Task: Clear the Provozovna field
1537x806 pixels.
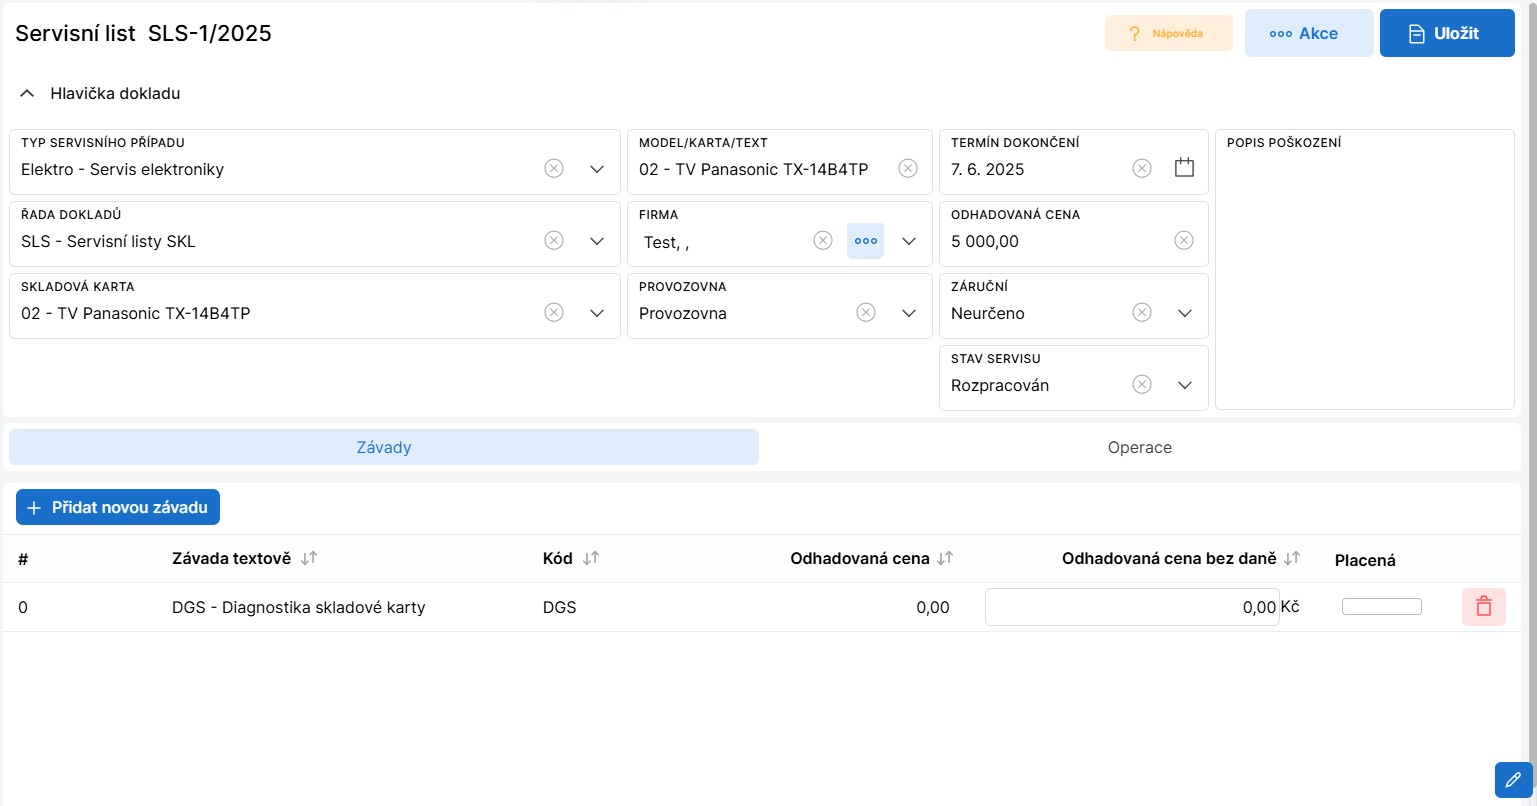Action: (x=866, y=312)
